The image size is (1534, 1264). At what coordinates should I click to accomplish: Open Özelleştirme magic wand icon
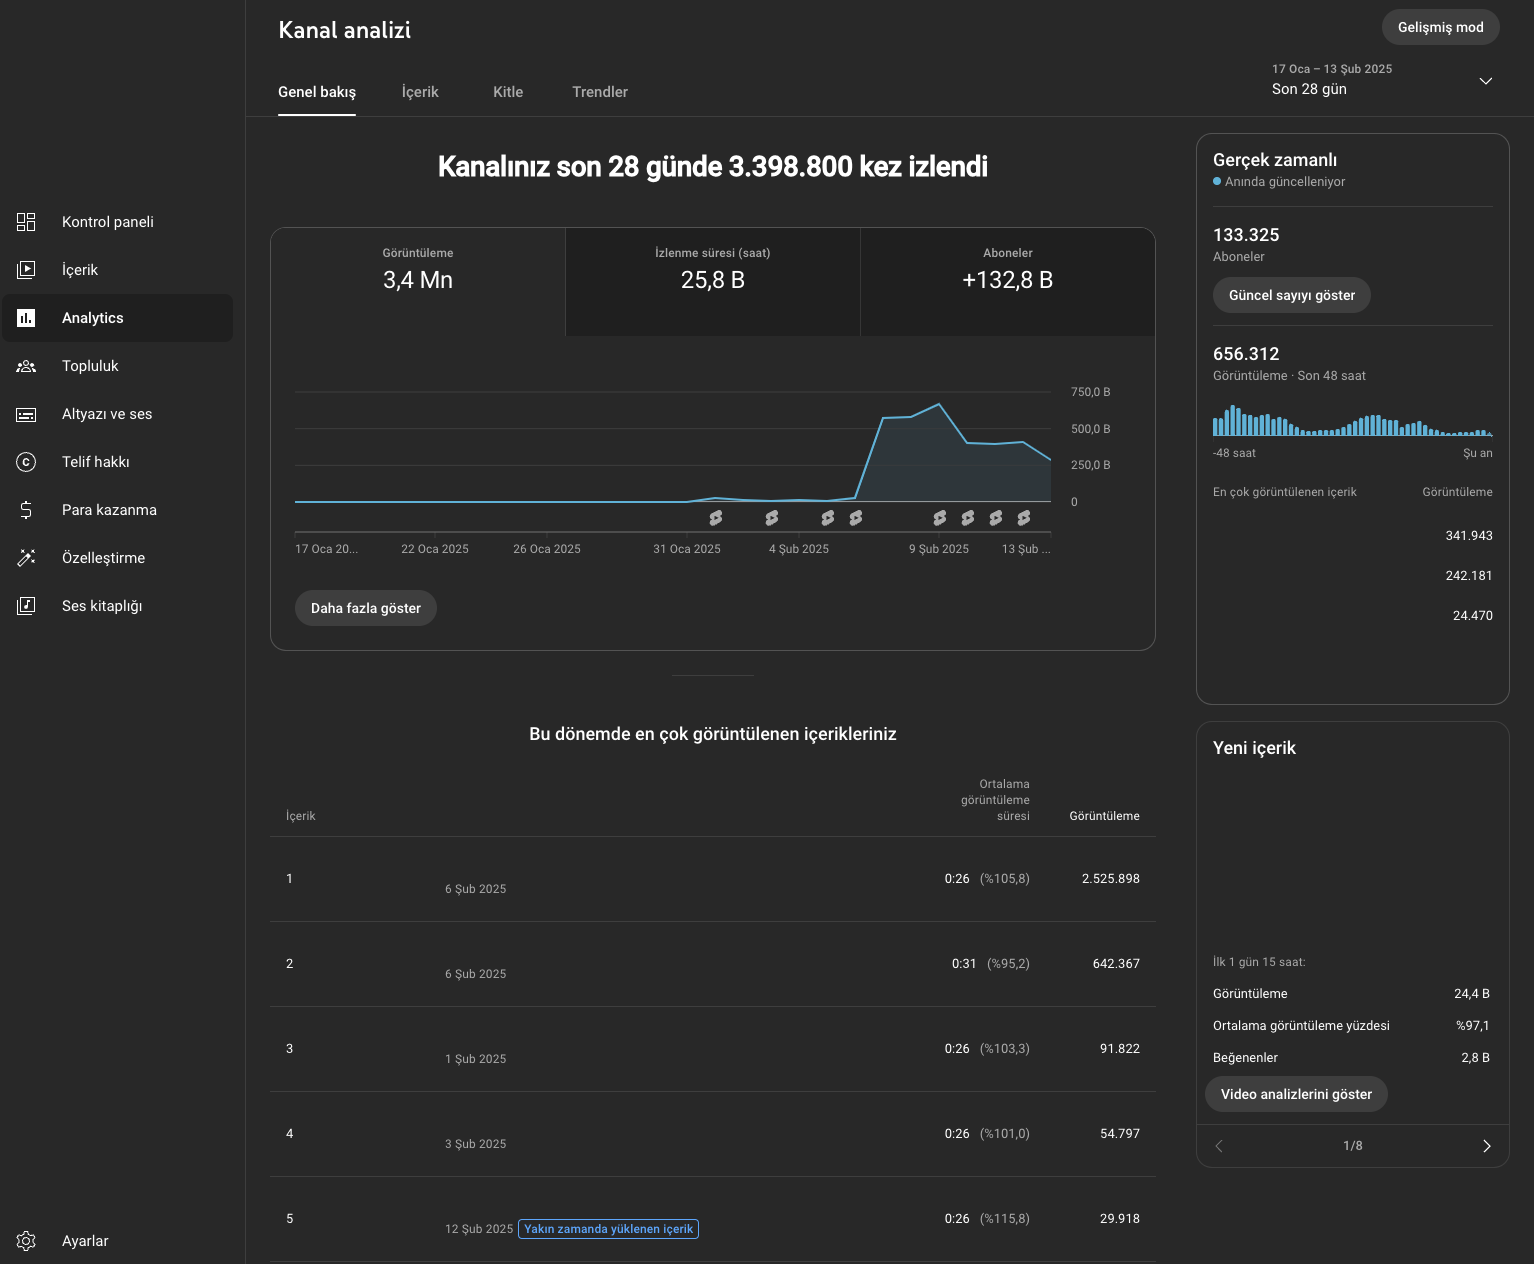pyautogui.click(x=26, y=558)
